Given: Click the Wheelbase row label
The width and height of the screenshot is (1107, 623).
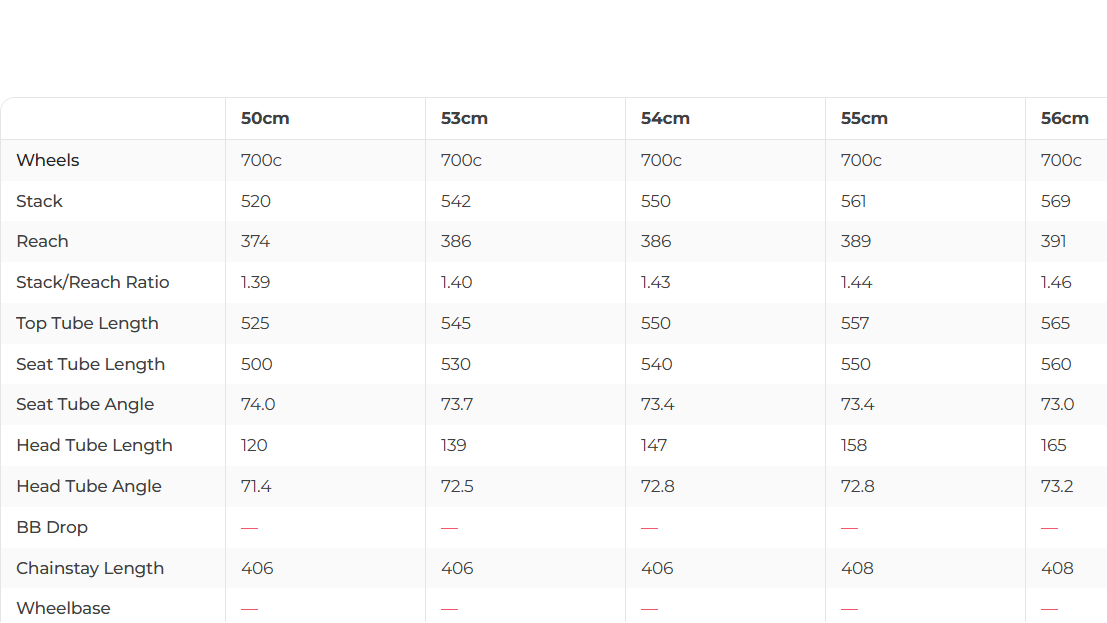Looking at the screenshot, I should tap(63, 608).
